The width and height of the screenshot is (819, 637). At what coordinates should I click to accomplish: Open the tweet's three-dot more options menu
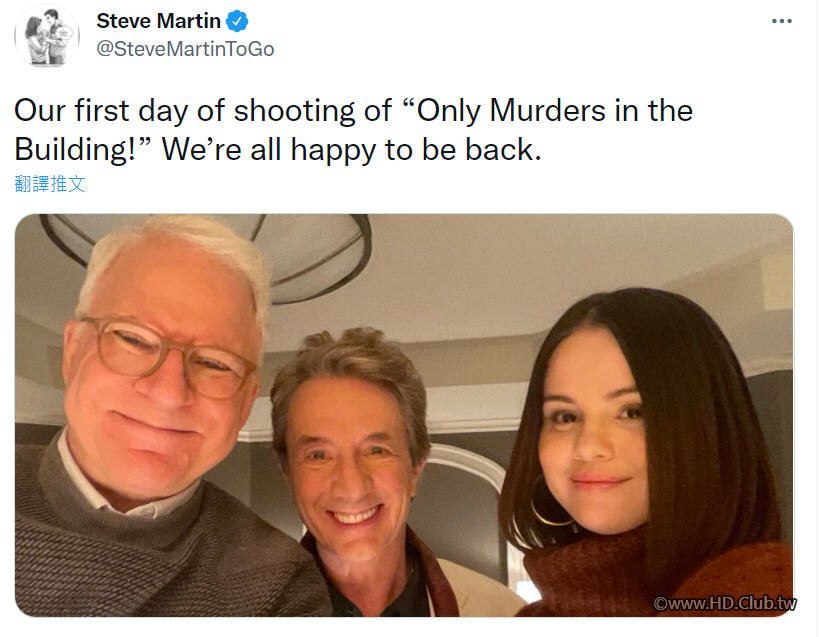pos(783,20)
